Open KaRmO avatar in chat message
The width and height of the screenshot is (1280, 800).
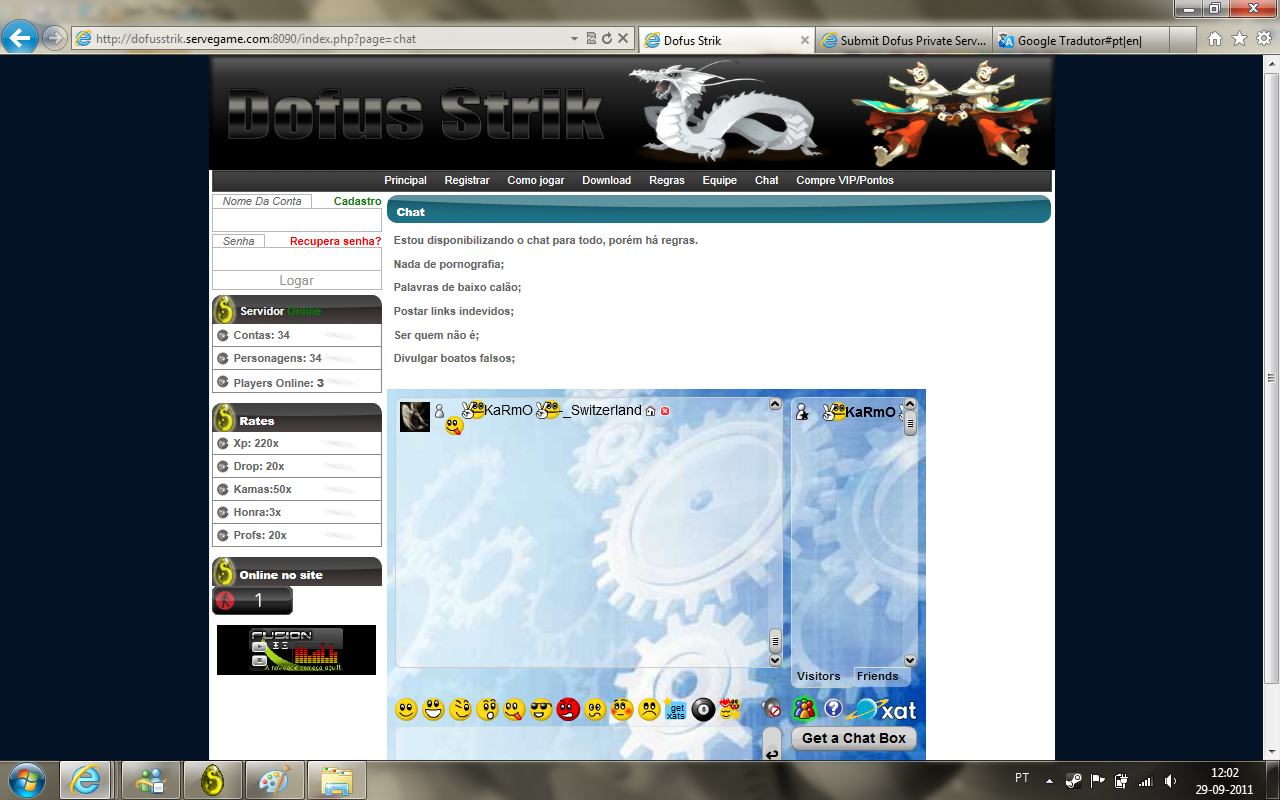pos(415,417)
